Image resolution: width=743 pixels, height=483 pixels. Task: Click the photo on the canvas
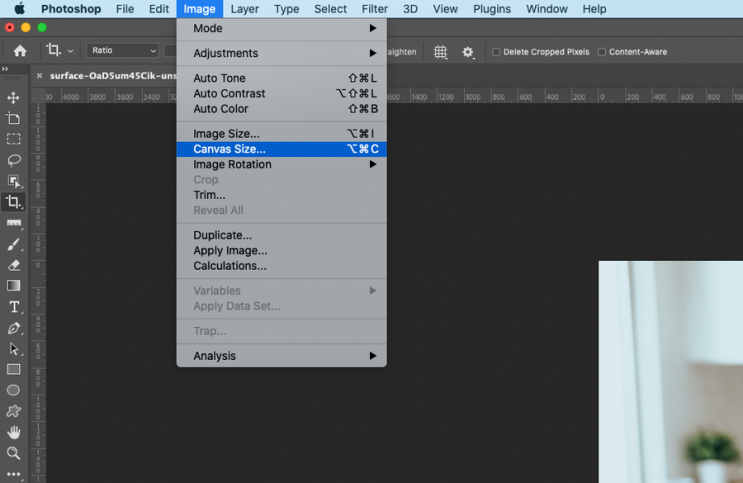671,372
